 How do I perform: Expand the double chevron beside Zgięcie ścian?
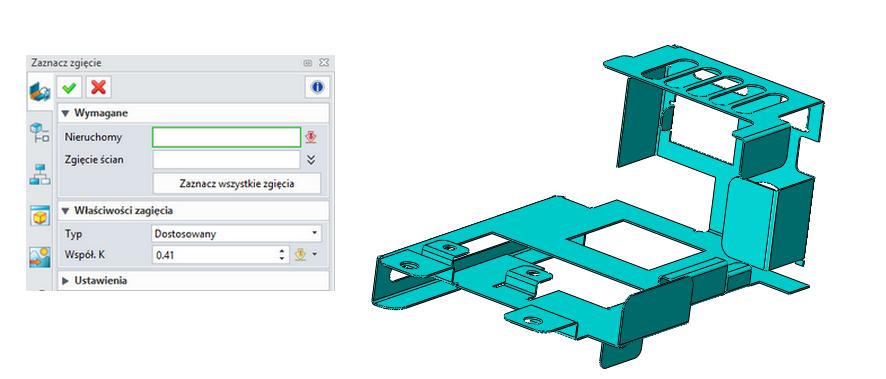[310, 160]
